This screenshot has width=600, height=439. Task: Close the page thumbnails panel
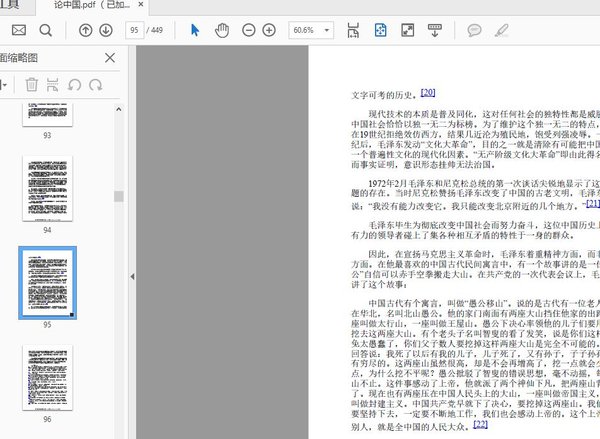[x=111, y=58]
